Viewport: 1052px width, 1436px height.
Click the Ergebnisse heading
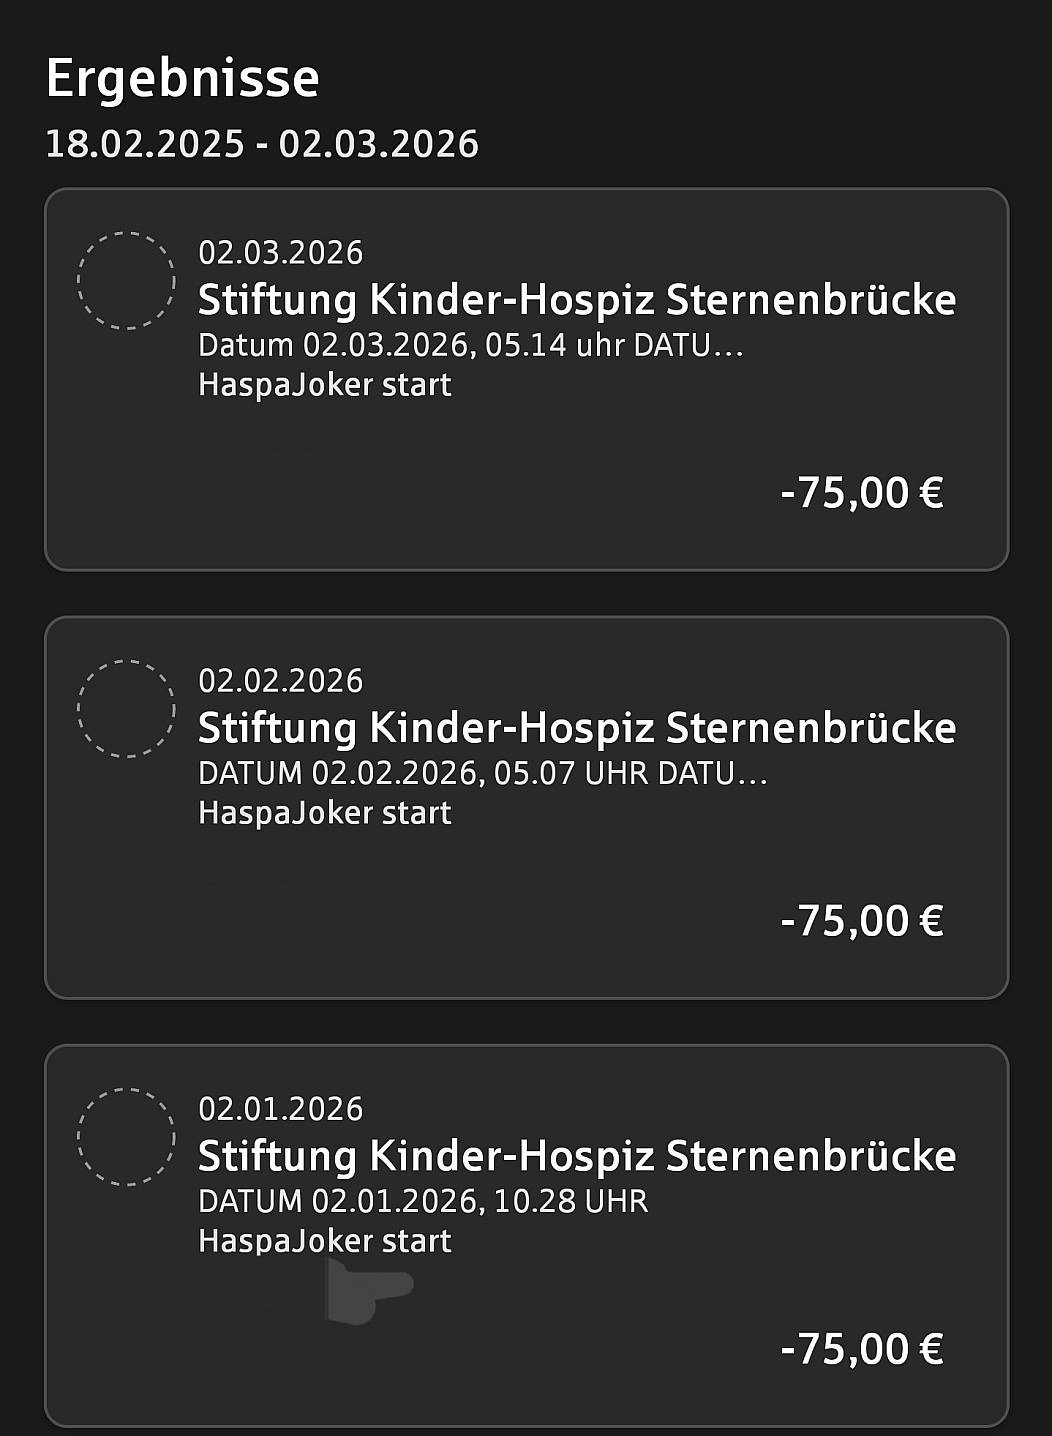tap(182, 78)
